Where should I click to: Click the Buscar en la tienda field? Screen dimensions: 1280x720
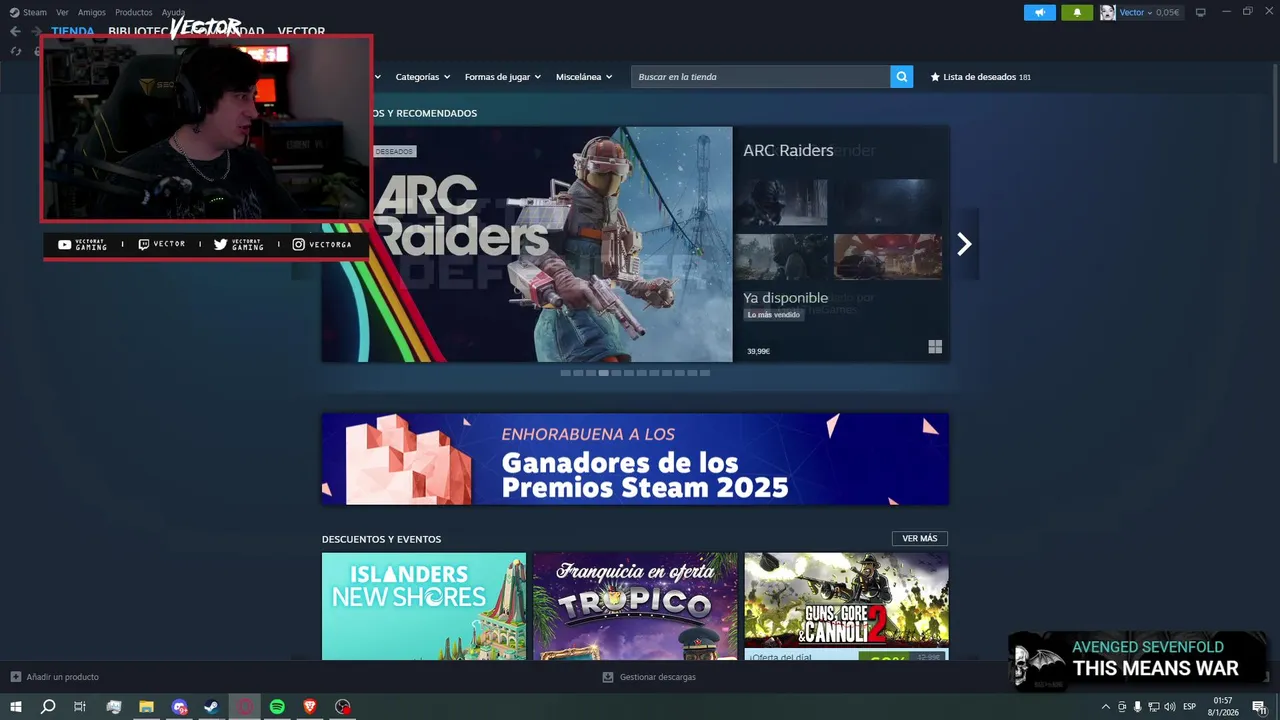pos(760,77)
